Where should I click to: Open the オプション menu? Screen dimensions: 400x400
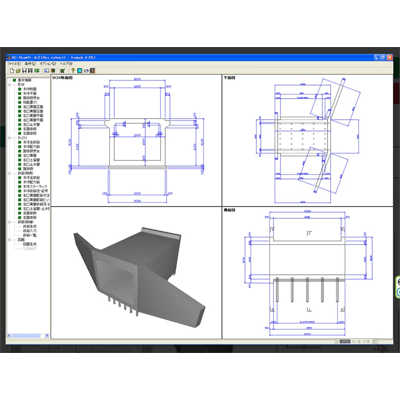(48, 64)
